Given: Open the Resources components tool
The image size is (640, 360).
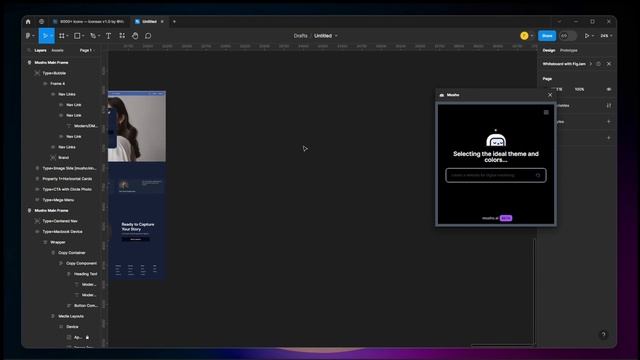Looking at the screenshot, I should (x=122, y=36).
